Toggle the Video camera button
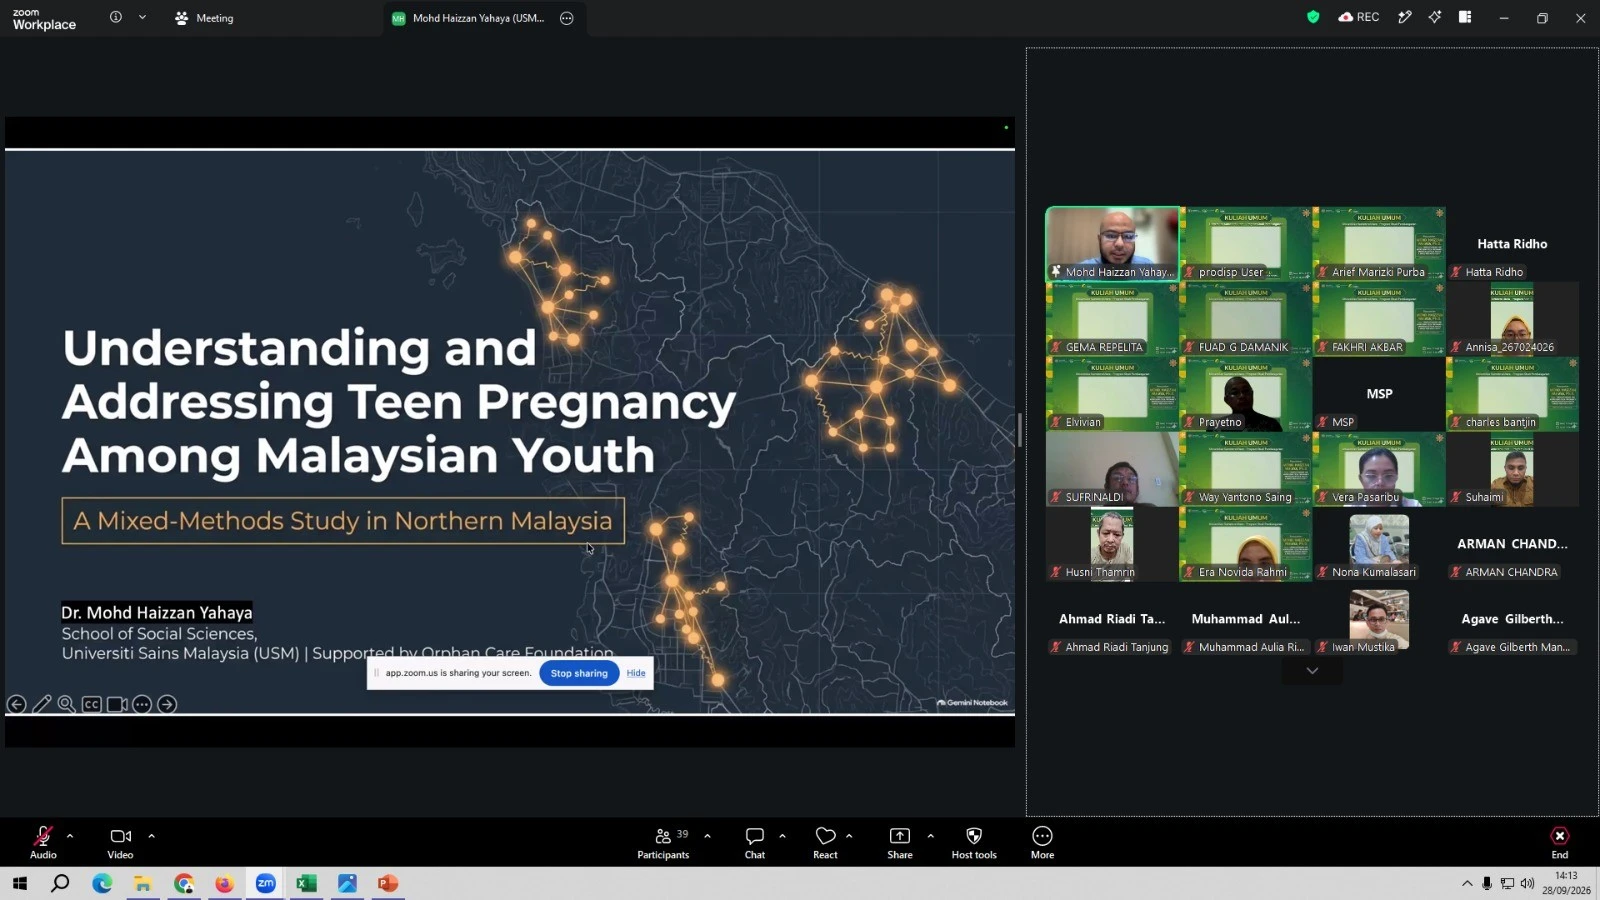Image resolution: width=1600 pixels, height=900 pixels. point(120,842)
